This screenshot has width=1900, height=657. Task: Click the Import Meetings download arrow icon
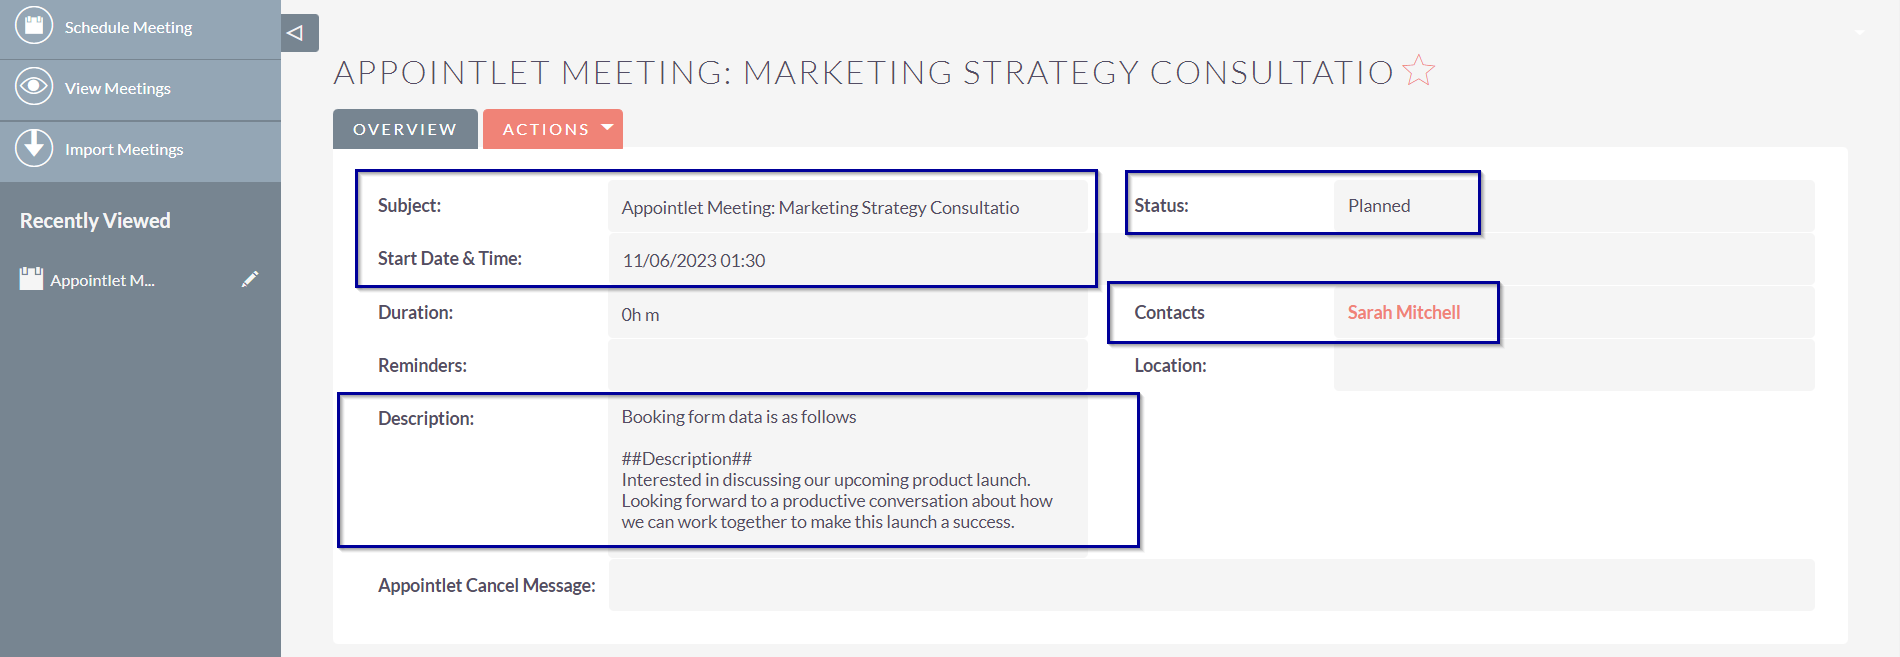click(x=34, y=148)
